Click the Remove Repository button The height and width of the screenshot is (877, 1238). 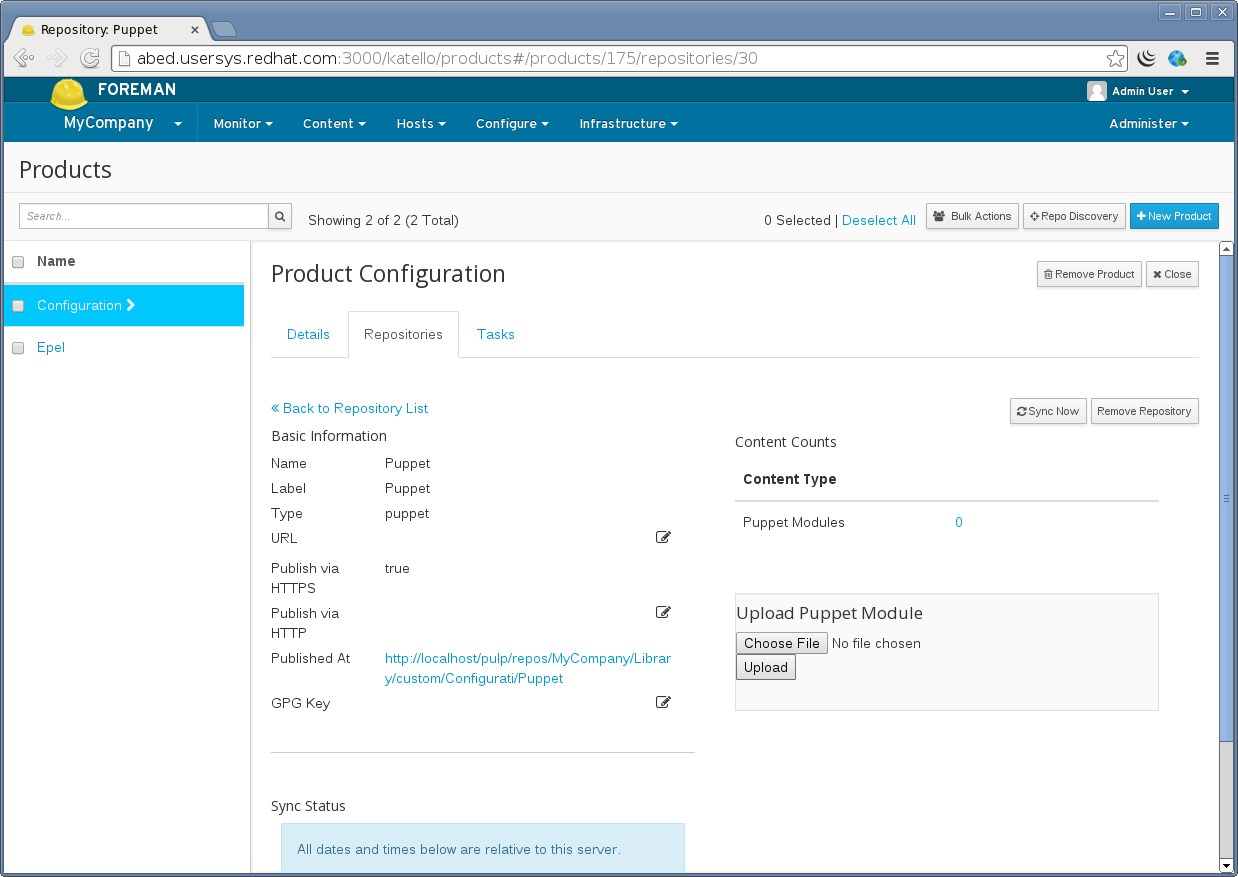tap(1144, 411)
